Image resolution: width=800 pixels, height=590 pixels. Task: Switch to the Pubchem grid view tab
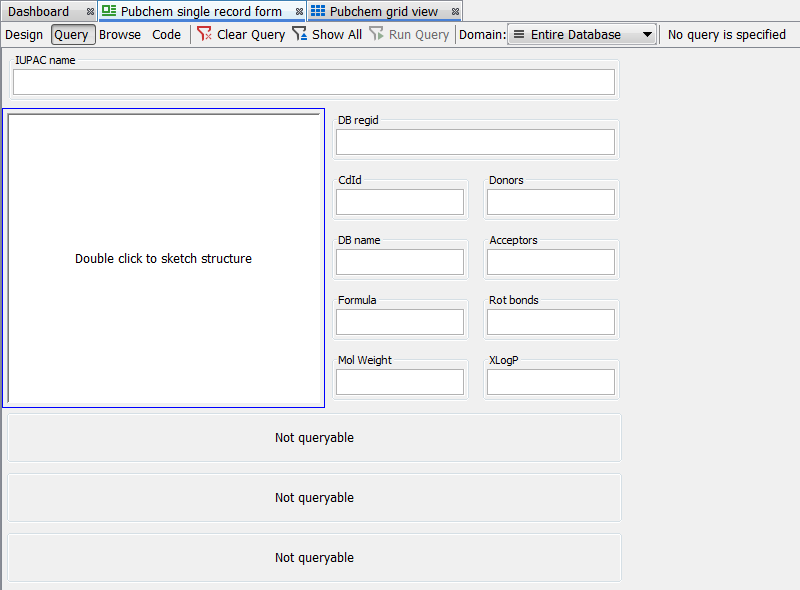pos(385,12)
